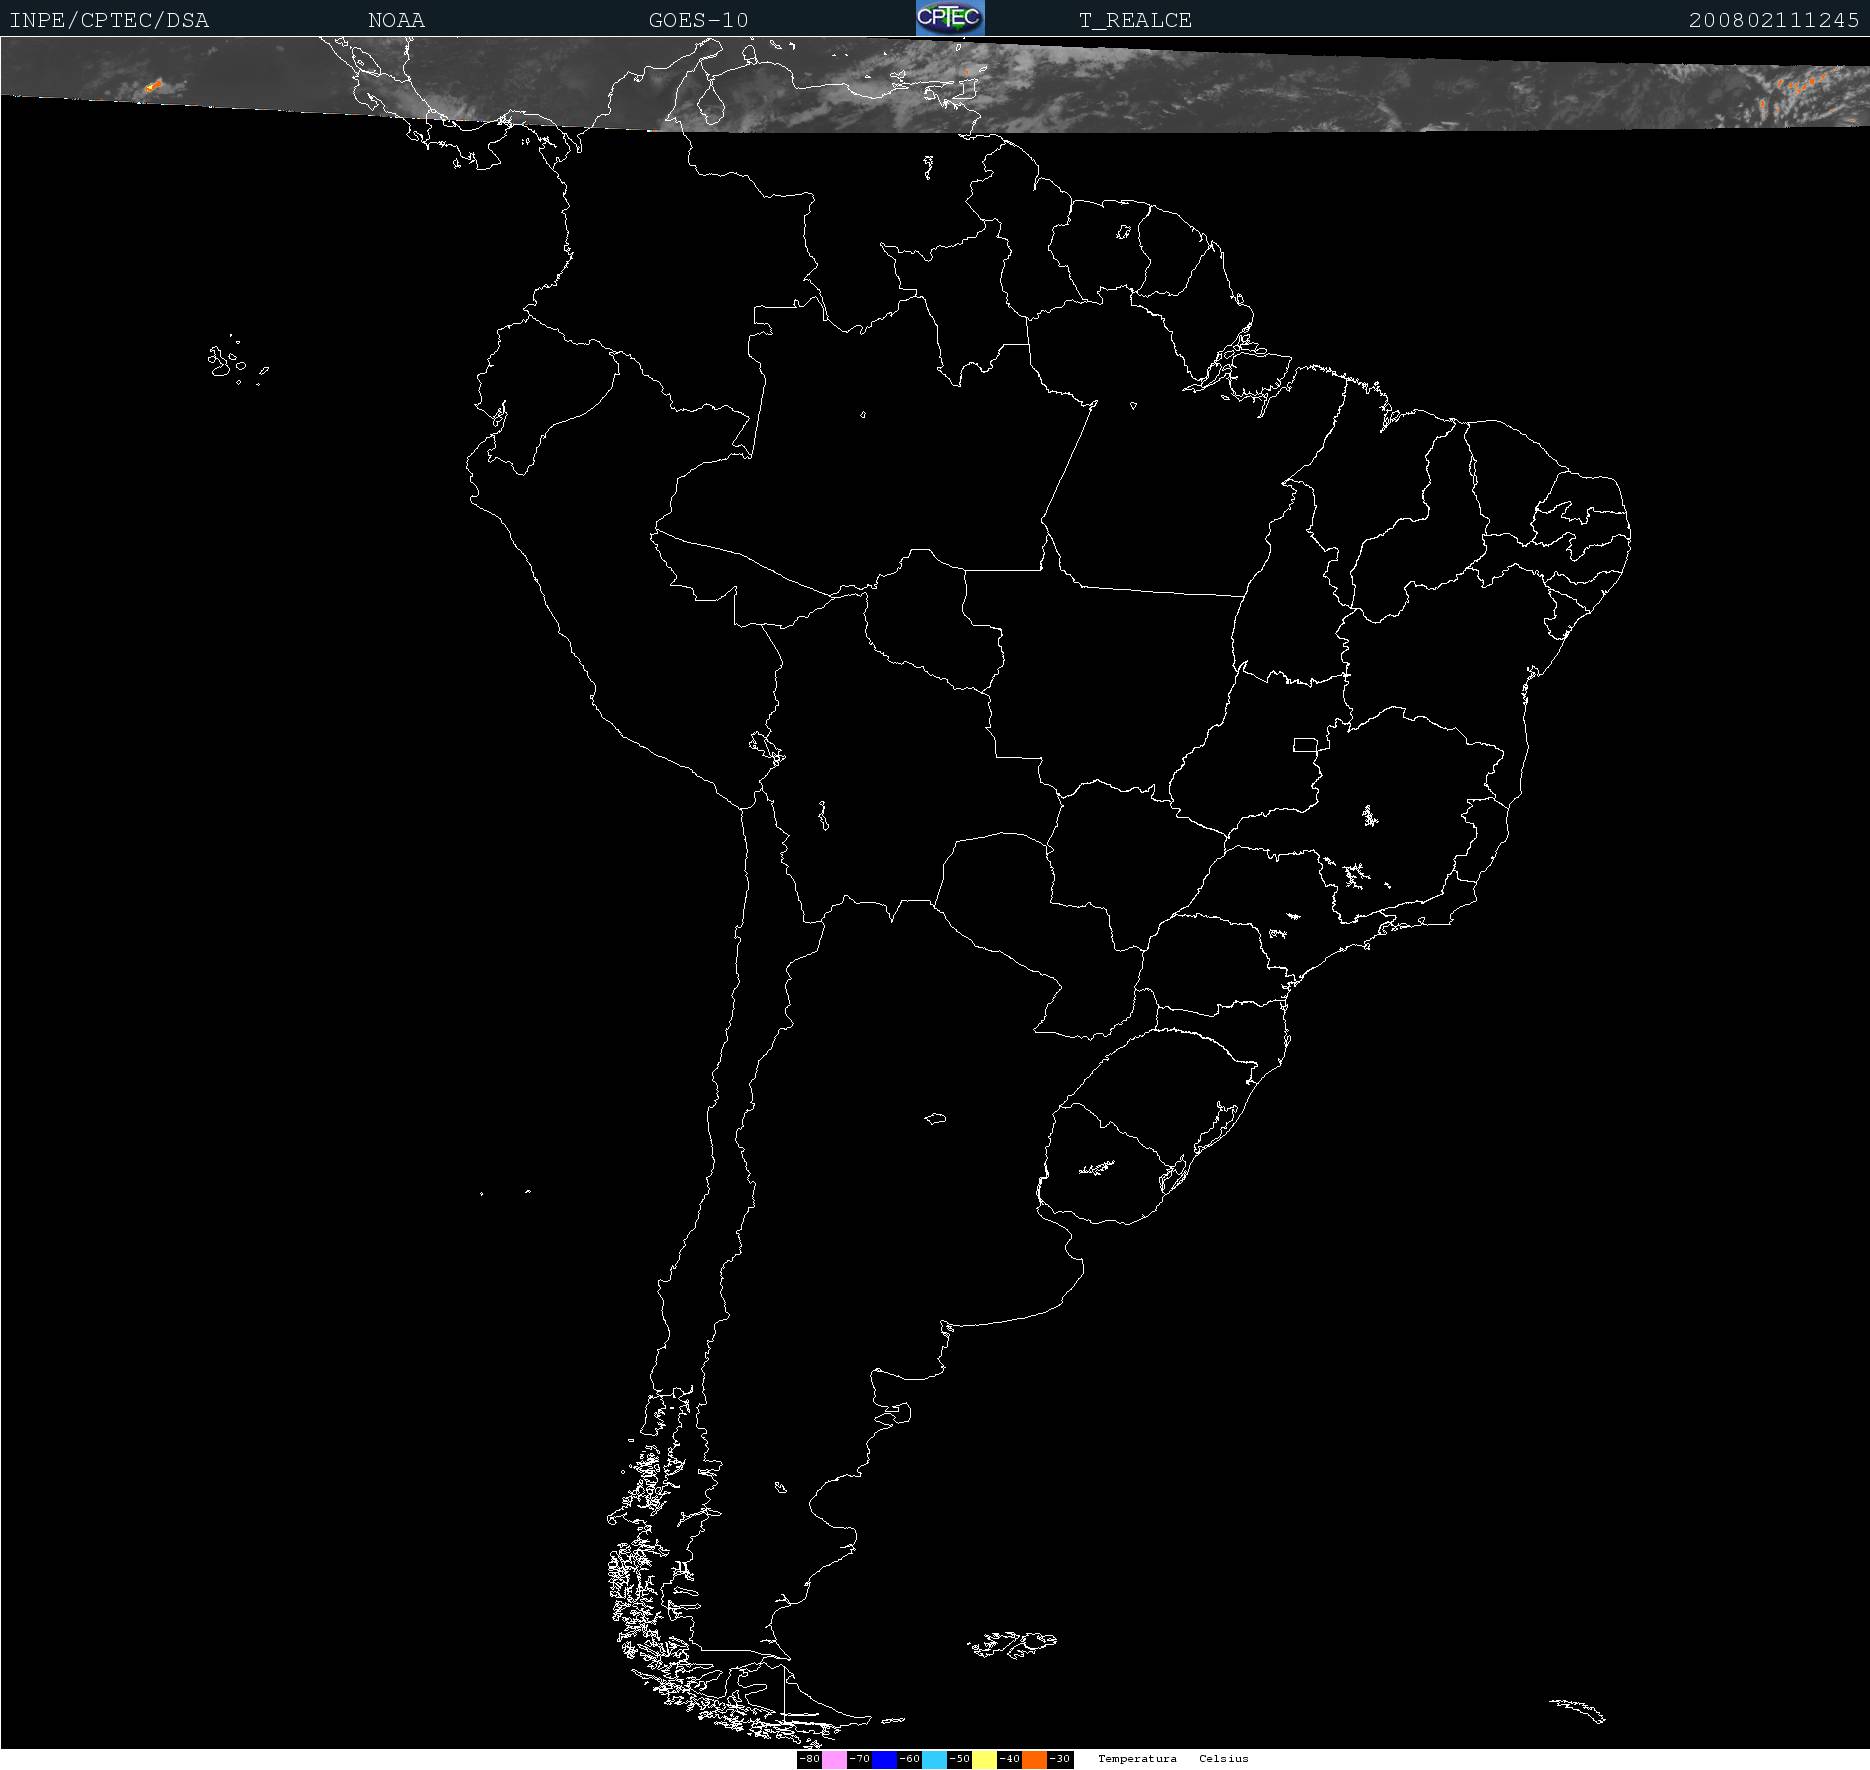
Task: Pick the light blue legend swatch
Action: tap(934, 1759)
